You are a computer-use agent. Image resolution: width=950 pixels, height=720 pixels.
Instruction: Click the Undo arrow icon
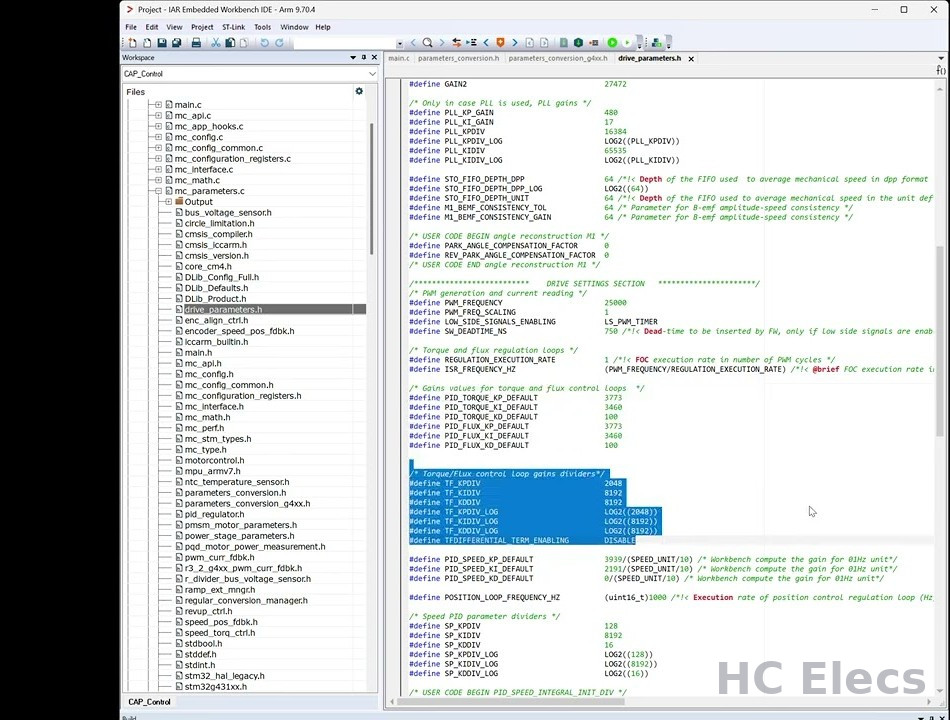pyautogui.click(x=265, y=42)
